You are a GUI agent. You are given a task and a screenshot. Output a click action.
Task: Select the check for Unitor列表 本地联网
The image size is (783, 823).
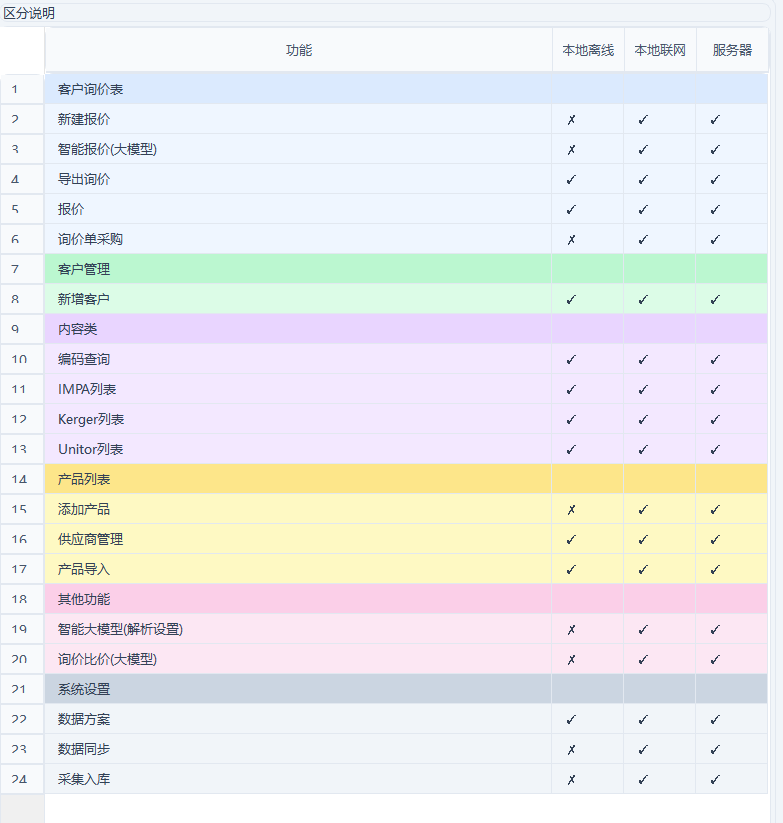coord(643,449)
